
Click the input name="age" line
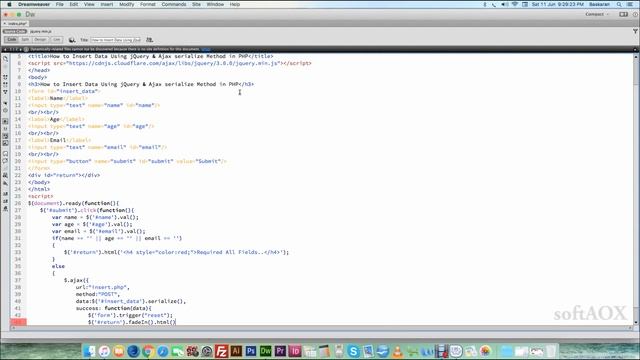click(91, 126)
